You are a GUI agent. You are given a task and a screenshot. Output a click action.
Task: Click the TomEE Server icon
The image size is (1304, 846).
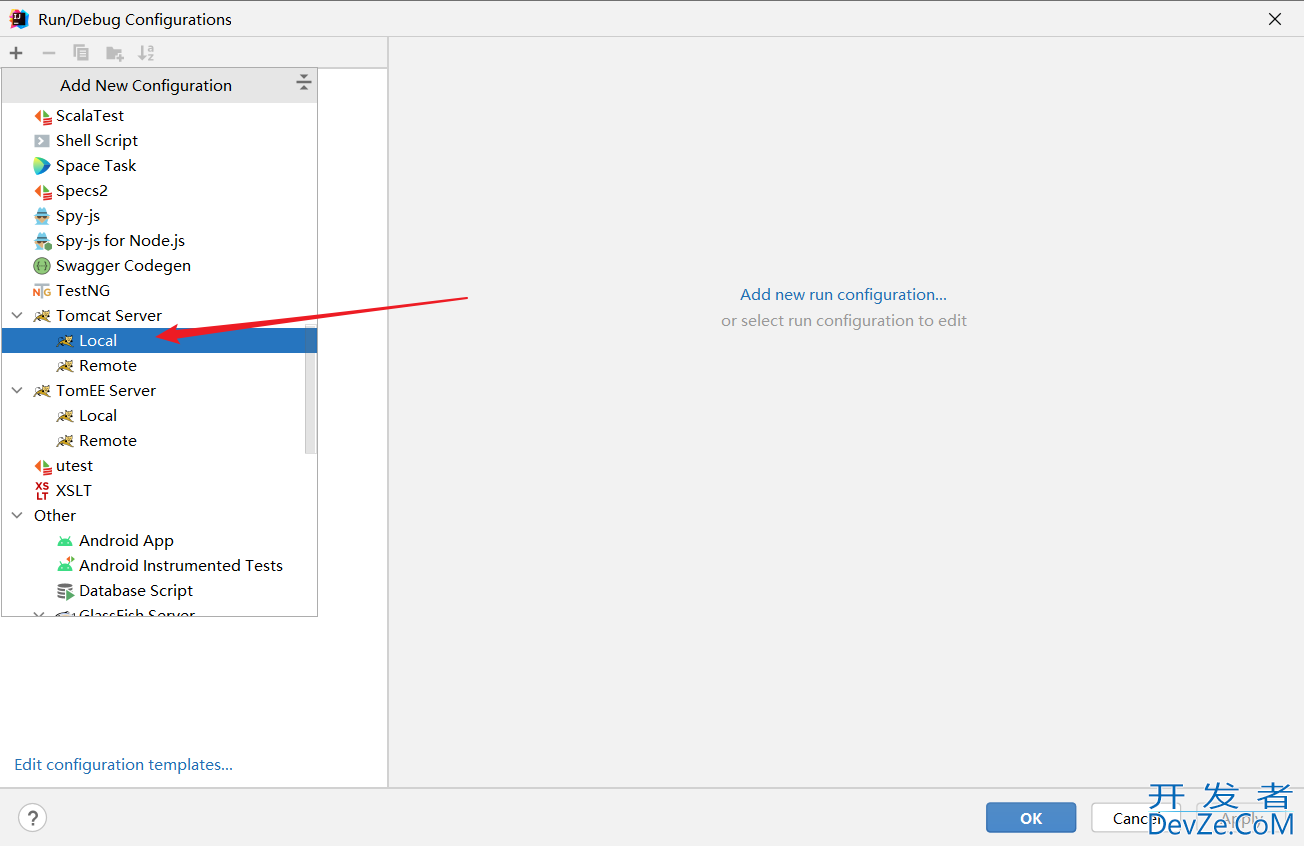[x=42, y=391]
